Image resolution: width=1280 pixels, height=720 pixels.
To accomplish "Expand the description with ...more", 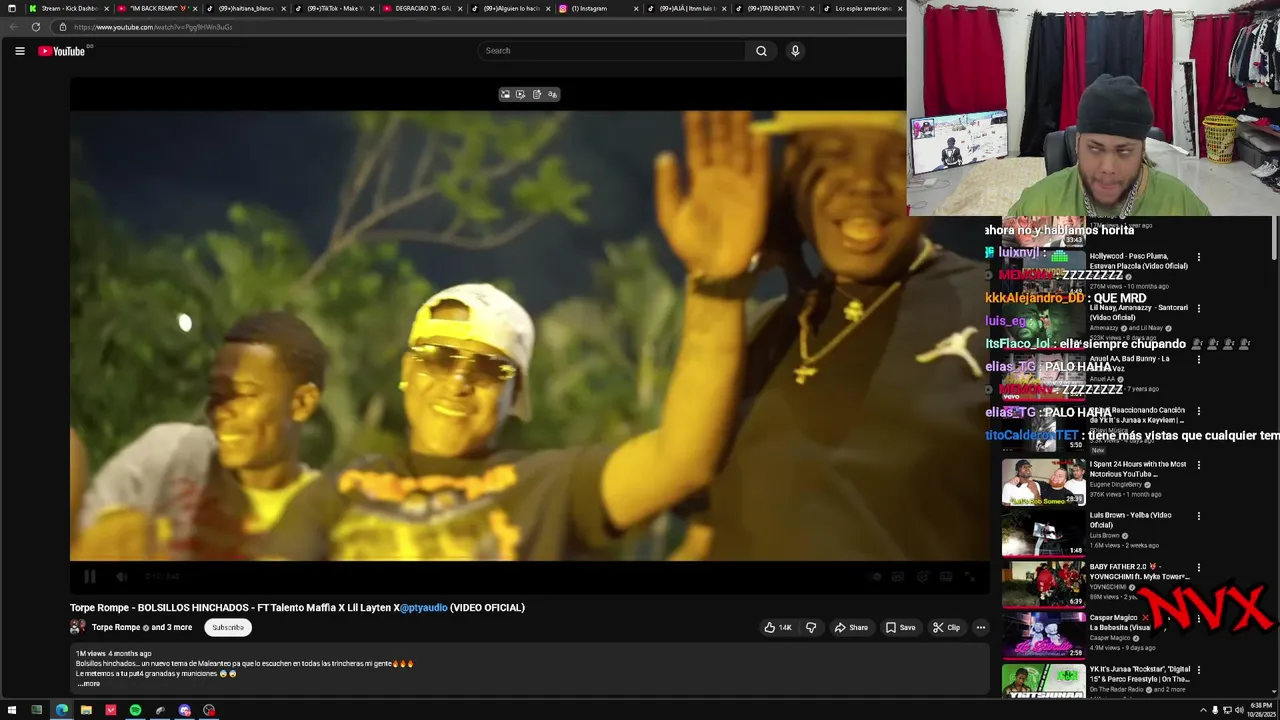I will coord(89,684).
